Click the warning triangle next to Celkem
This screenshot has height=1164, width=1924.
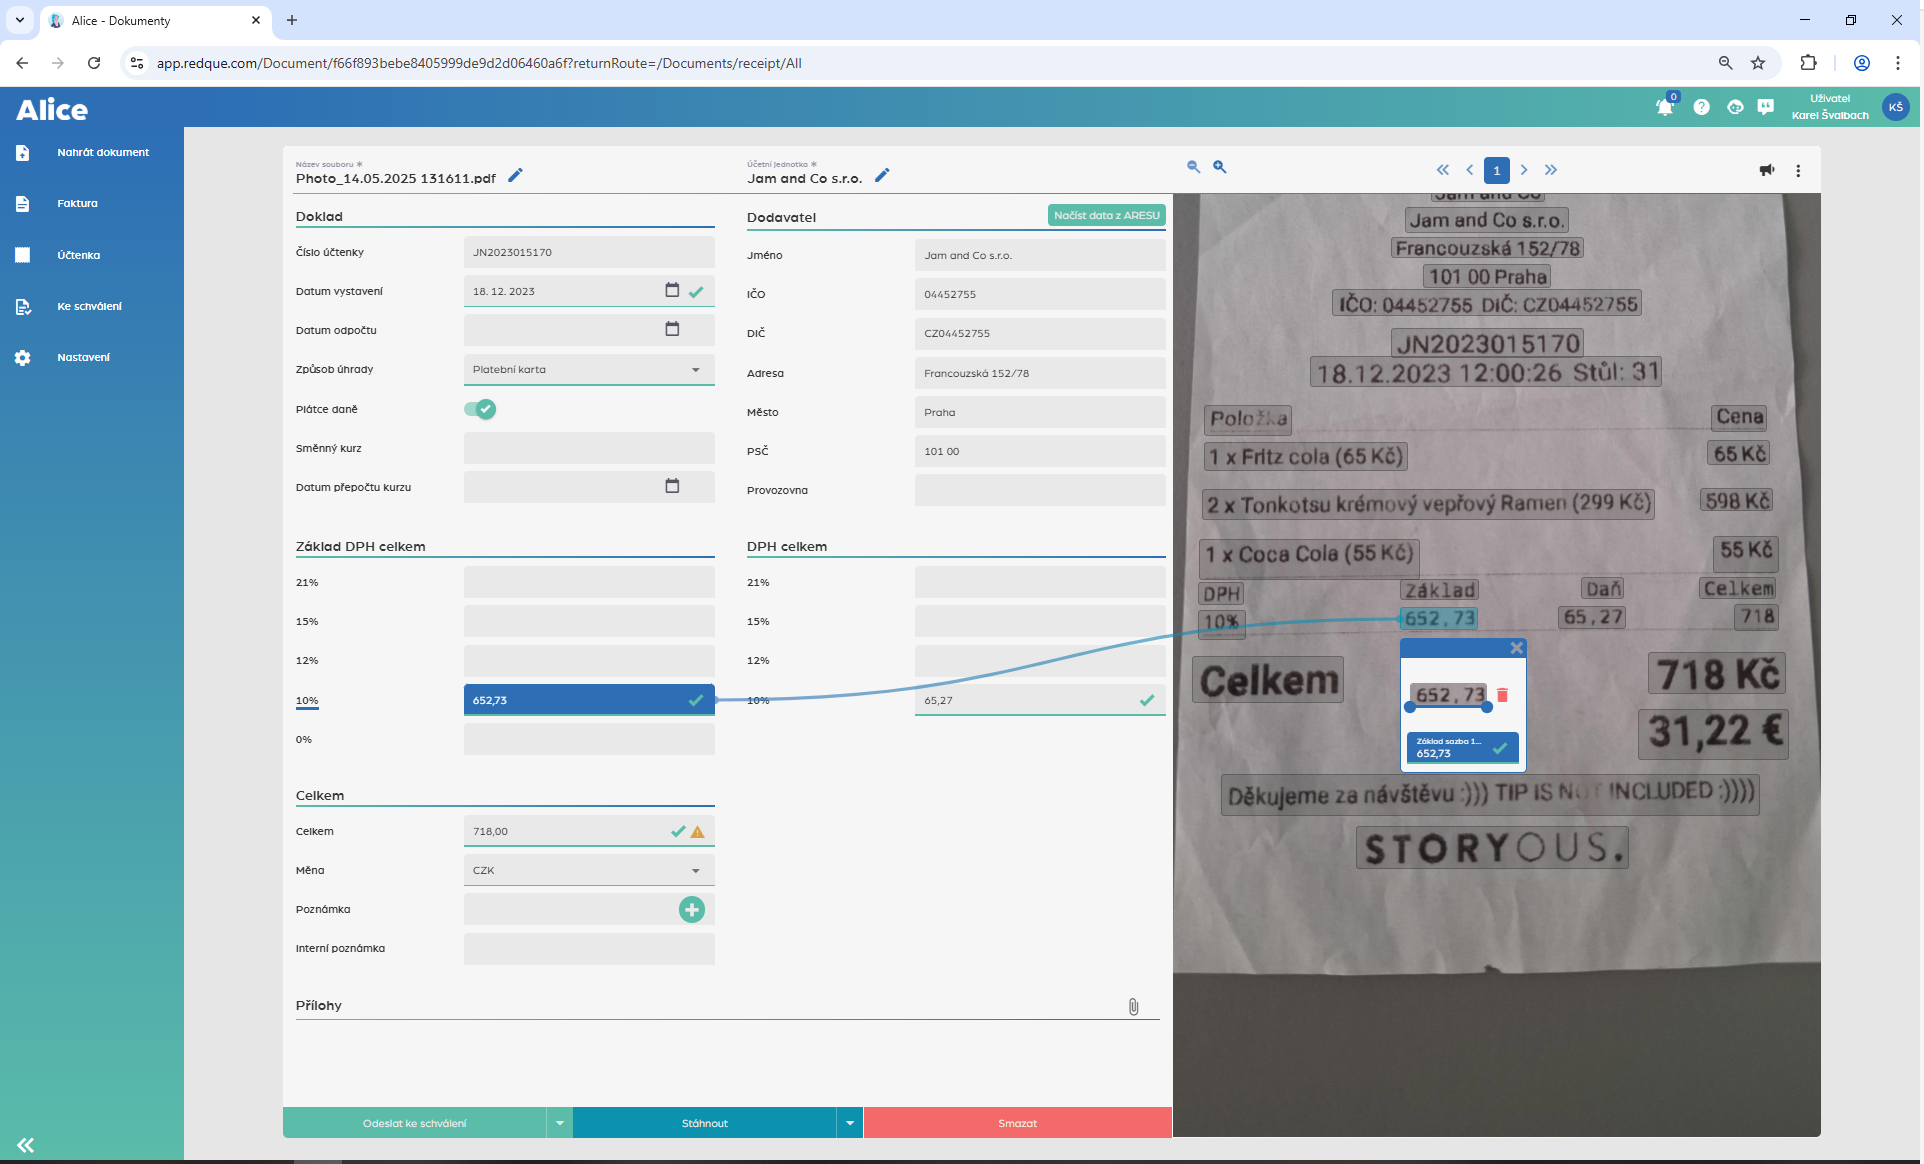coord(698,831)
